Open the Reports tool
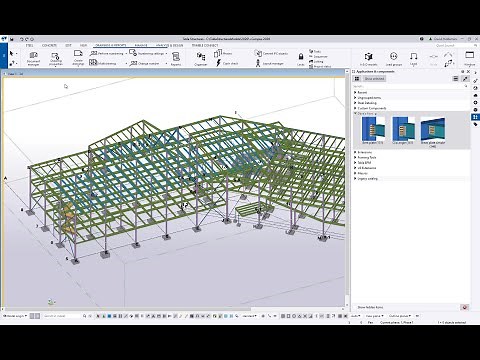 coord(176,59)
